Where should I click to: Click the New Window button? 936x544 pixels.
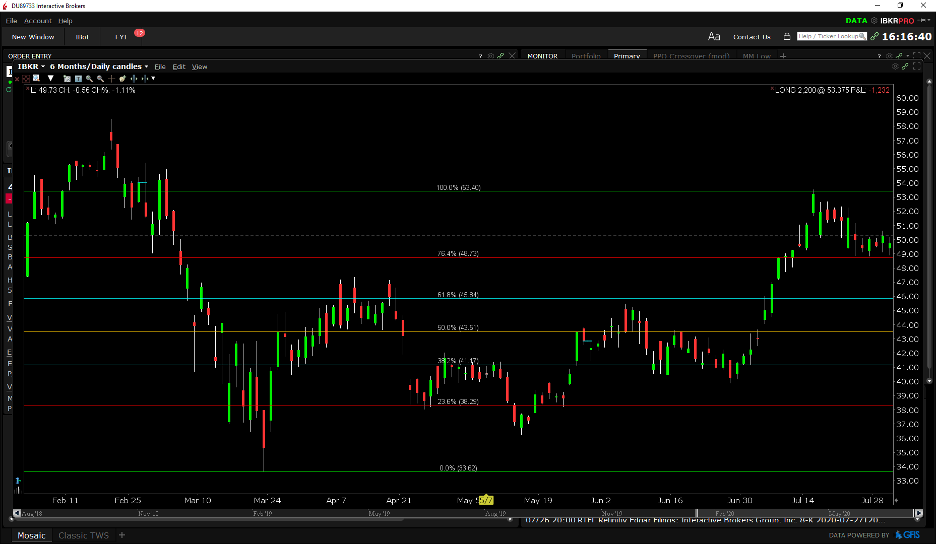32,36
